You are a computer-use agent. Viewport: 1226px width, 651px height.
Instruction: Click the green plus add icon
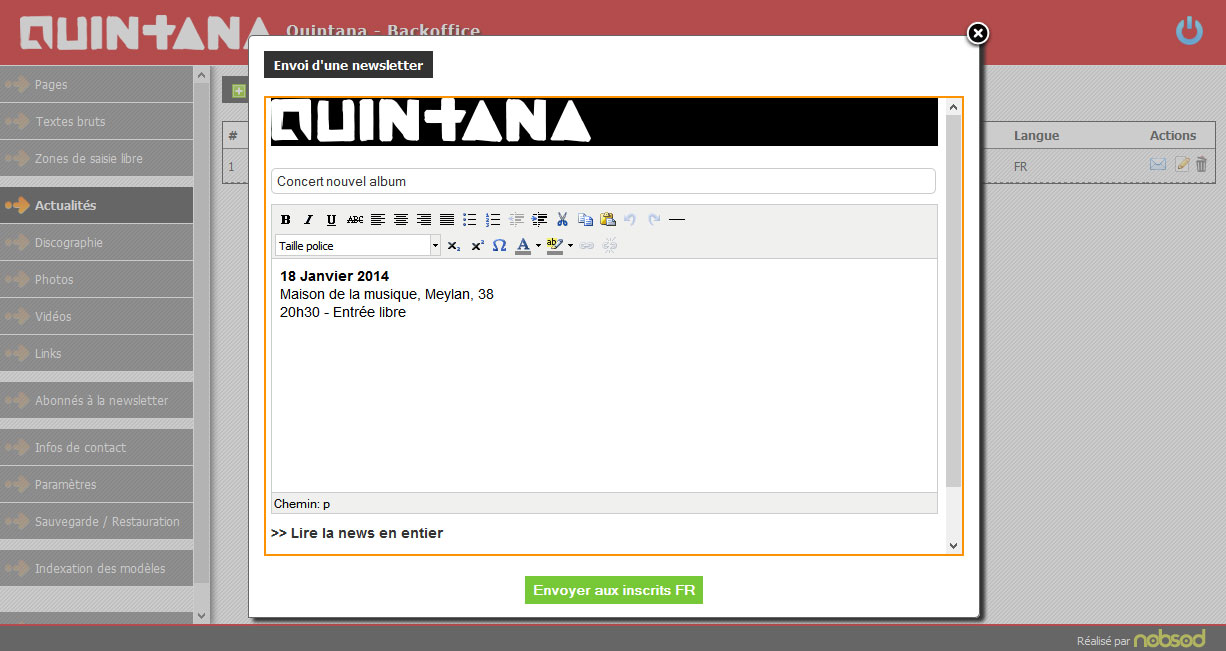coord(238,91)
